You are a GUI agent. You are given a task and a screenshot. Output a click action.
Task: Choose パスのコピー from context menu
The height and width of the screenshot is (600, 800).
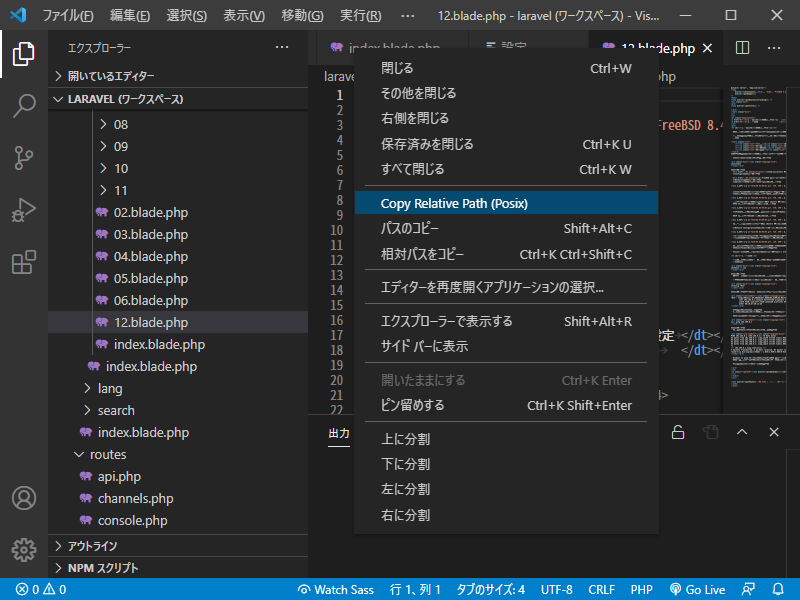click(409, 229)
